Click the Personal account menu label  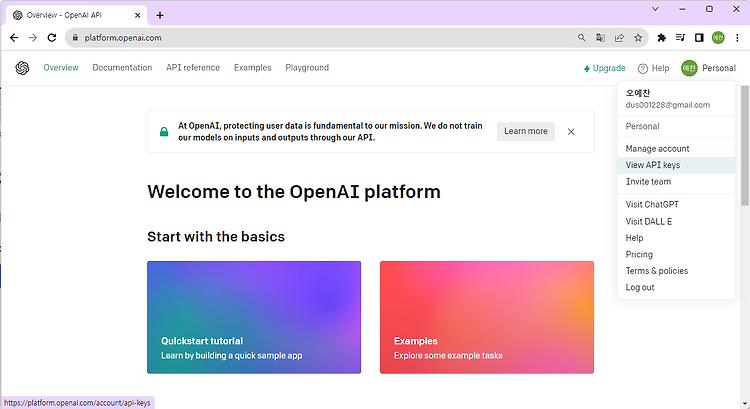pos(719,68)
